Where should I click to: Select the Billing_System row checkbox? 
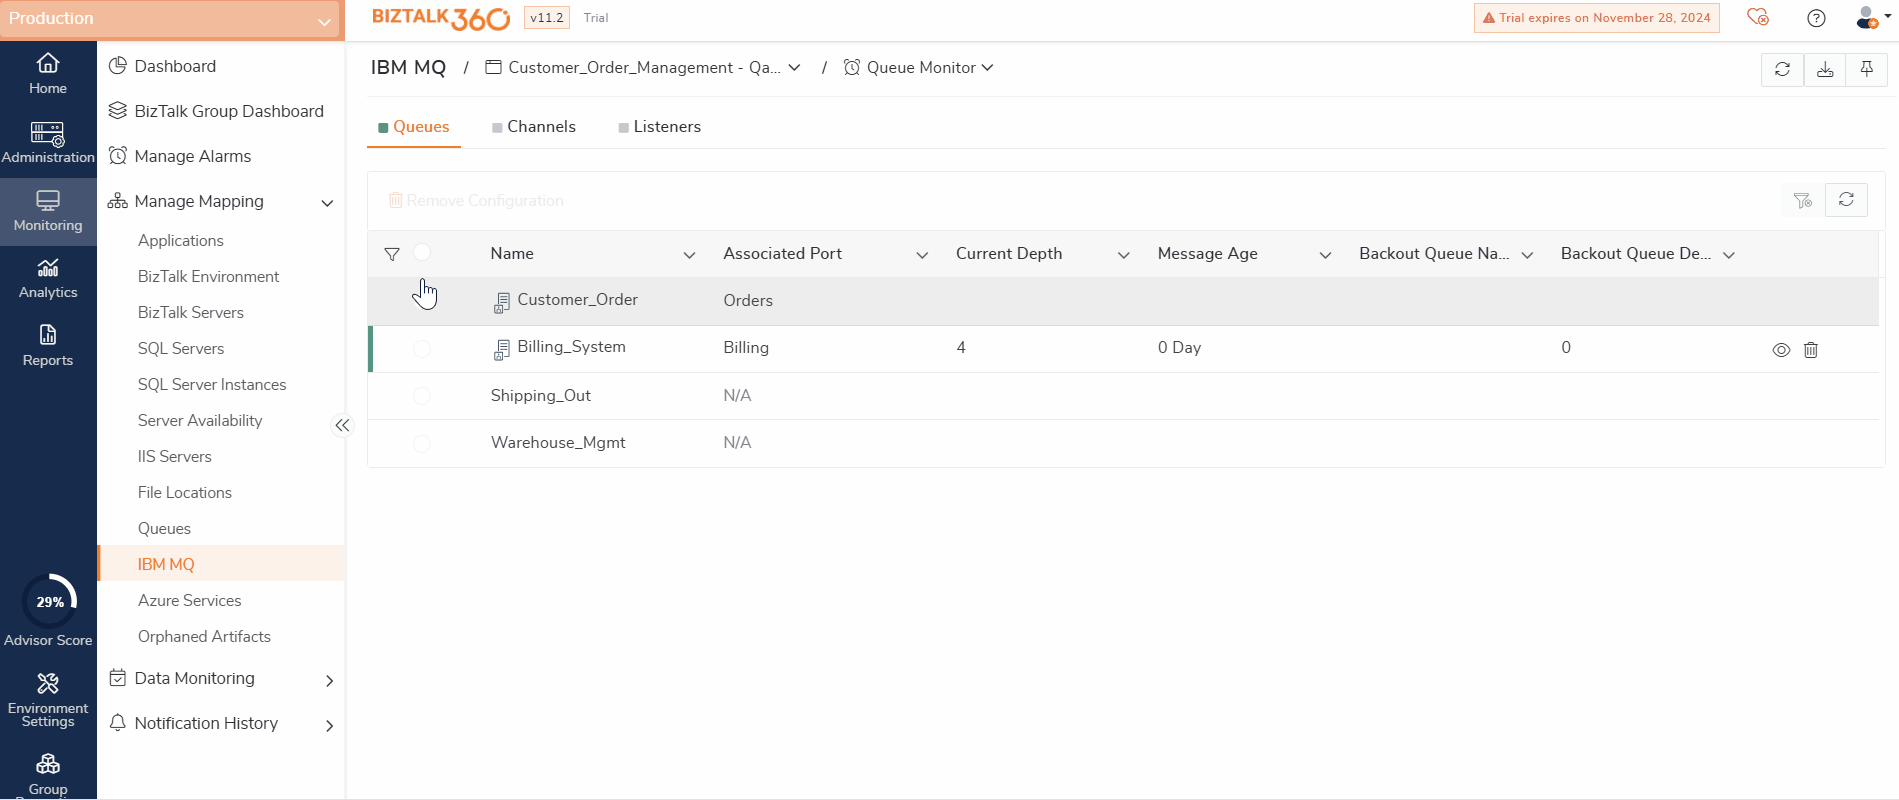pyautogui.click(x=422, y=348)
